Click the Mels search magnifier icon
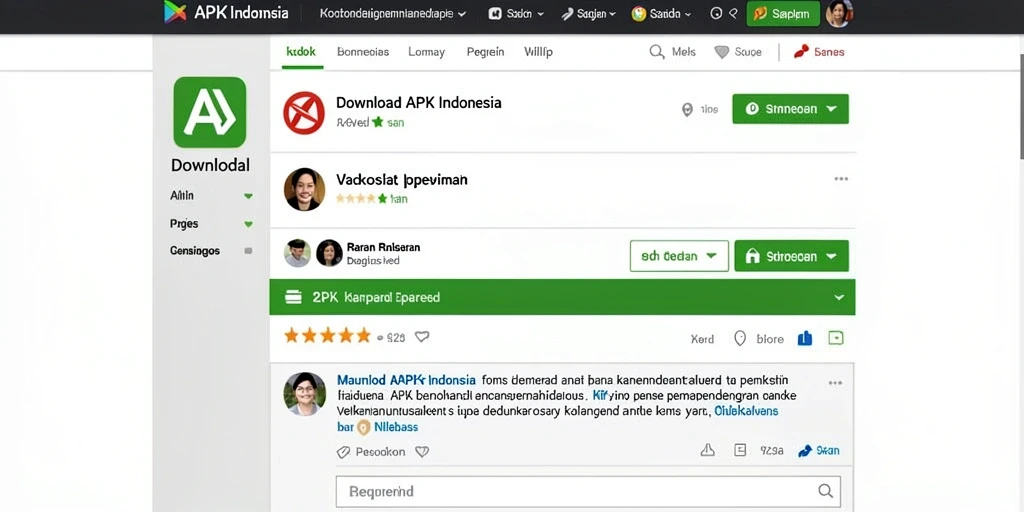The height and width of the screenshot is (512, 1024). tap(656, 52)
